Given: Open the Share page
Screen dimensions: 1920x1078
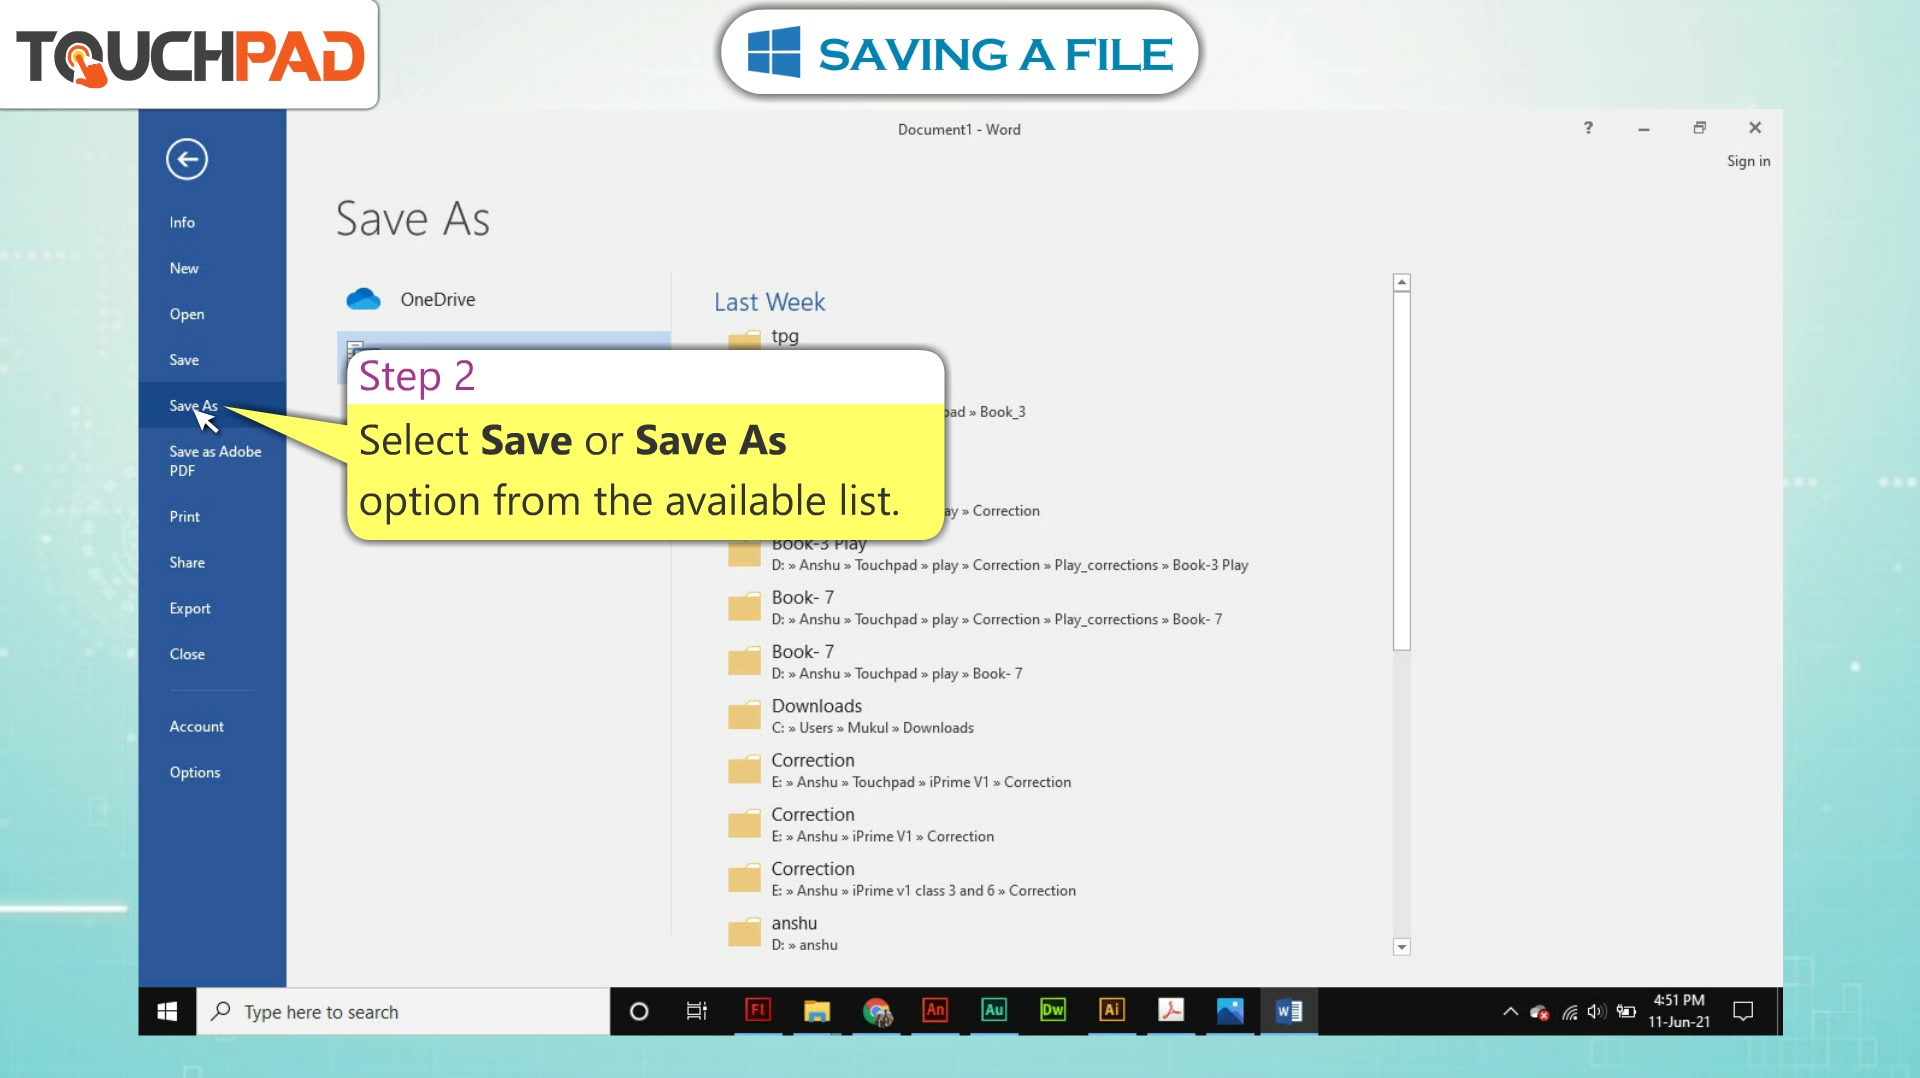Looking at the screenshot, I should pyautogui.click(x=187, y=563).
